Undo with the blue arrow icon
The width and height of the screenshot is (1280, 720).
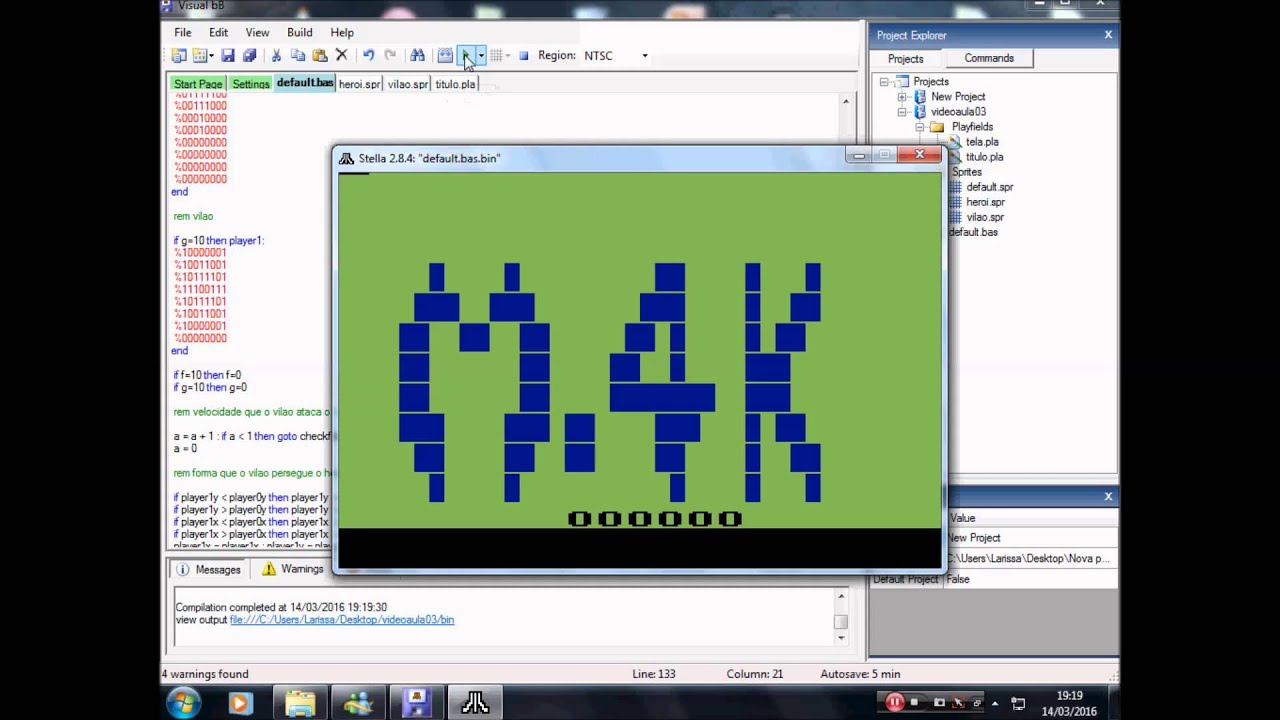[x=368, y=56]
